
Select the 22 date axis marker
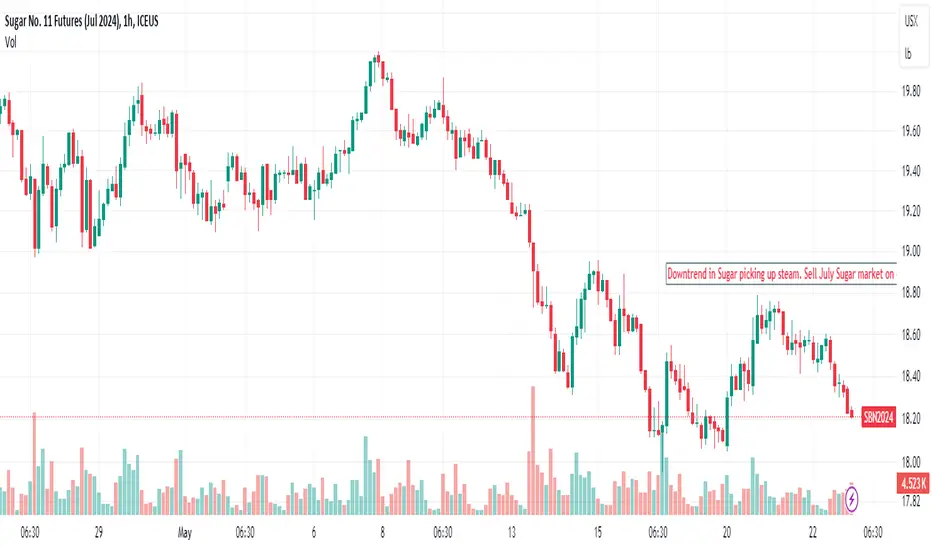813,532
